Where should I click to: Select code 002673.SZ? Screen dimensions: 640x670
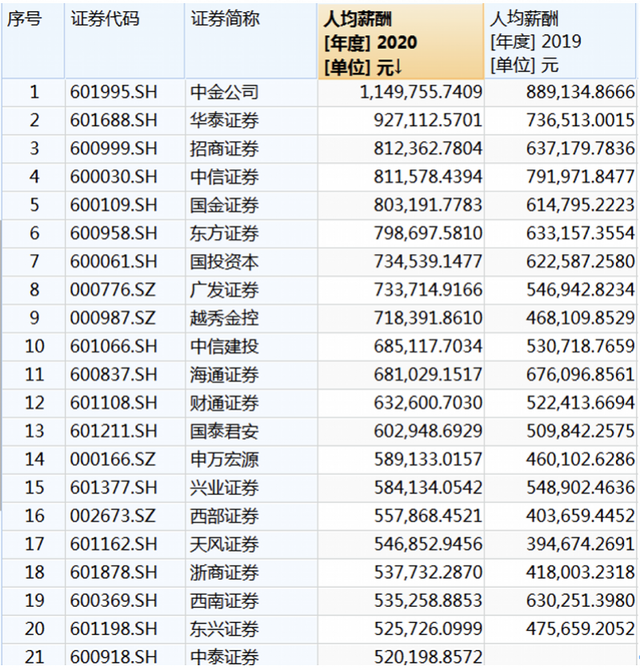pyautogui.click(x=125, y=516)
